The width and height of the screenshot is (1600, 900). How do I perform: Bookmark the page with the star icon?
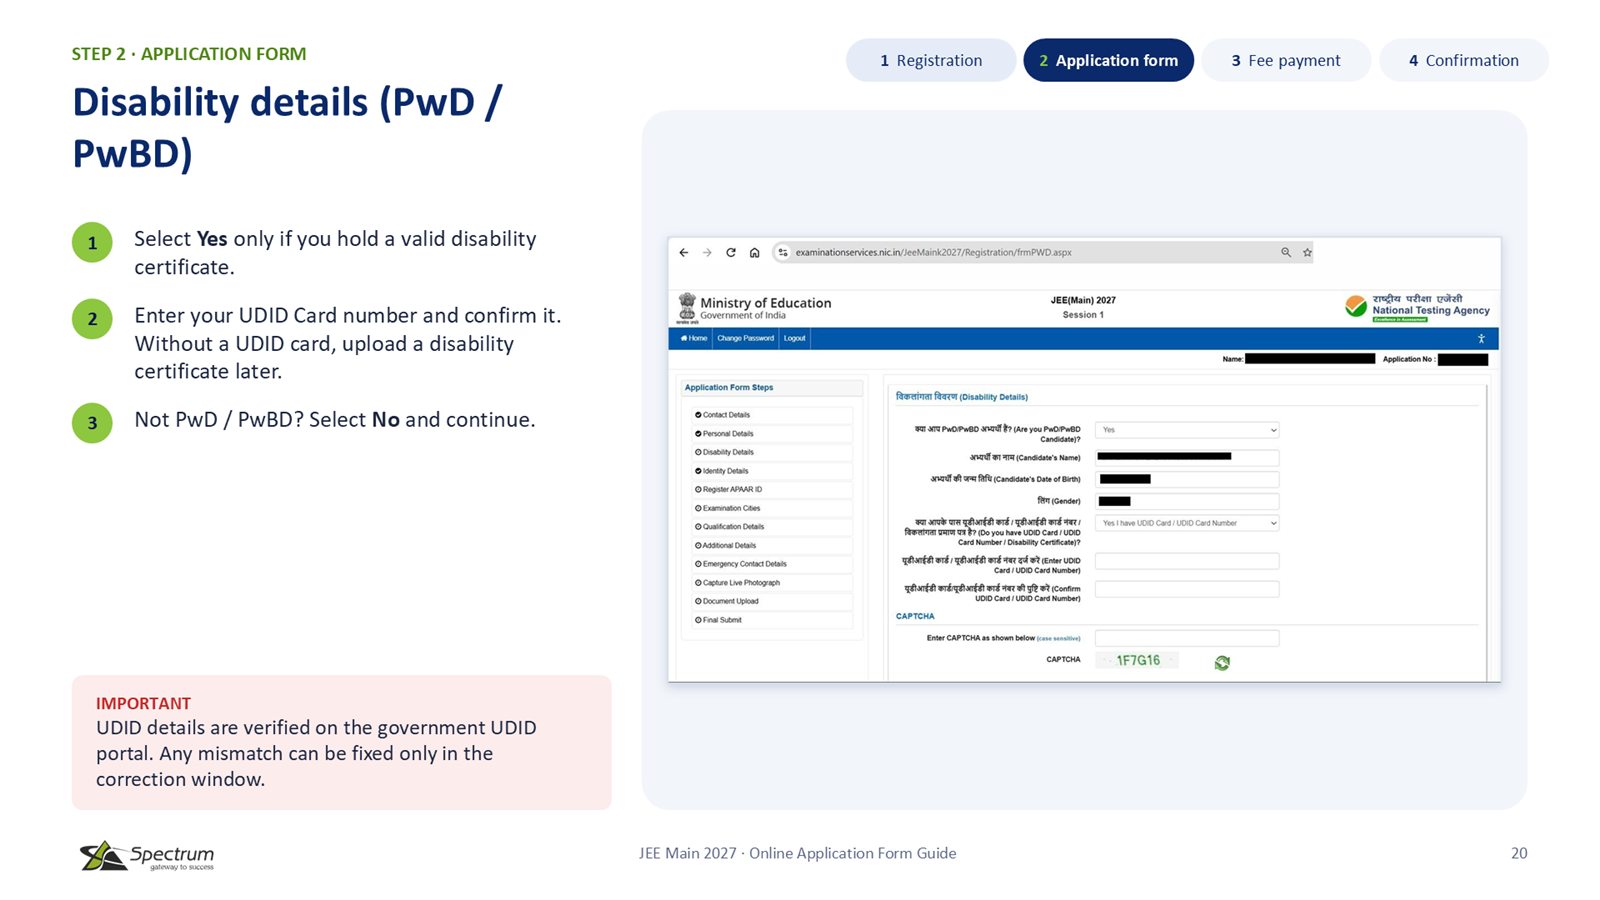coord(1307,253)
